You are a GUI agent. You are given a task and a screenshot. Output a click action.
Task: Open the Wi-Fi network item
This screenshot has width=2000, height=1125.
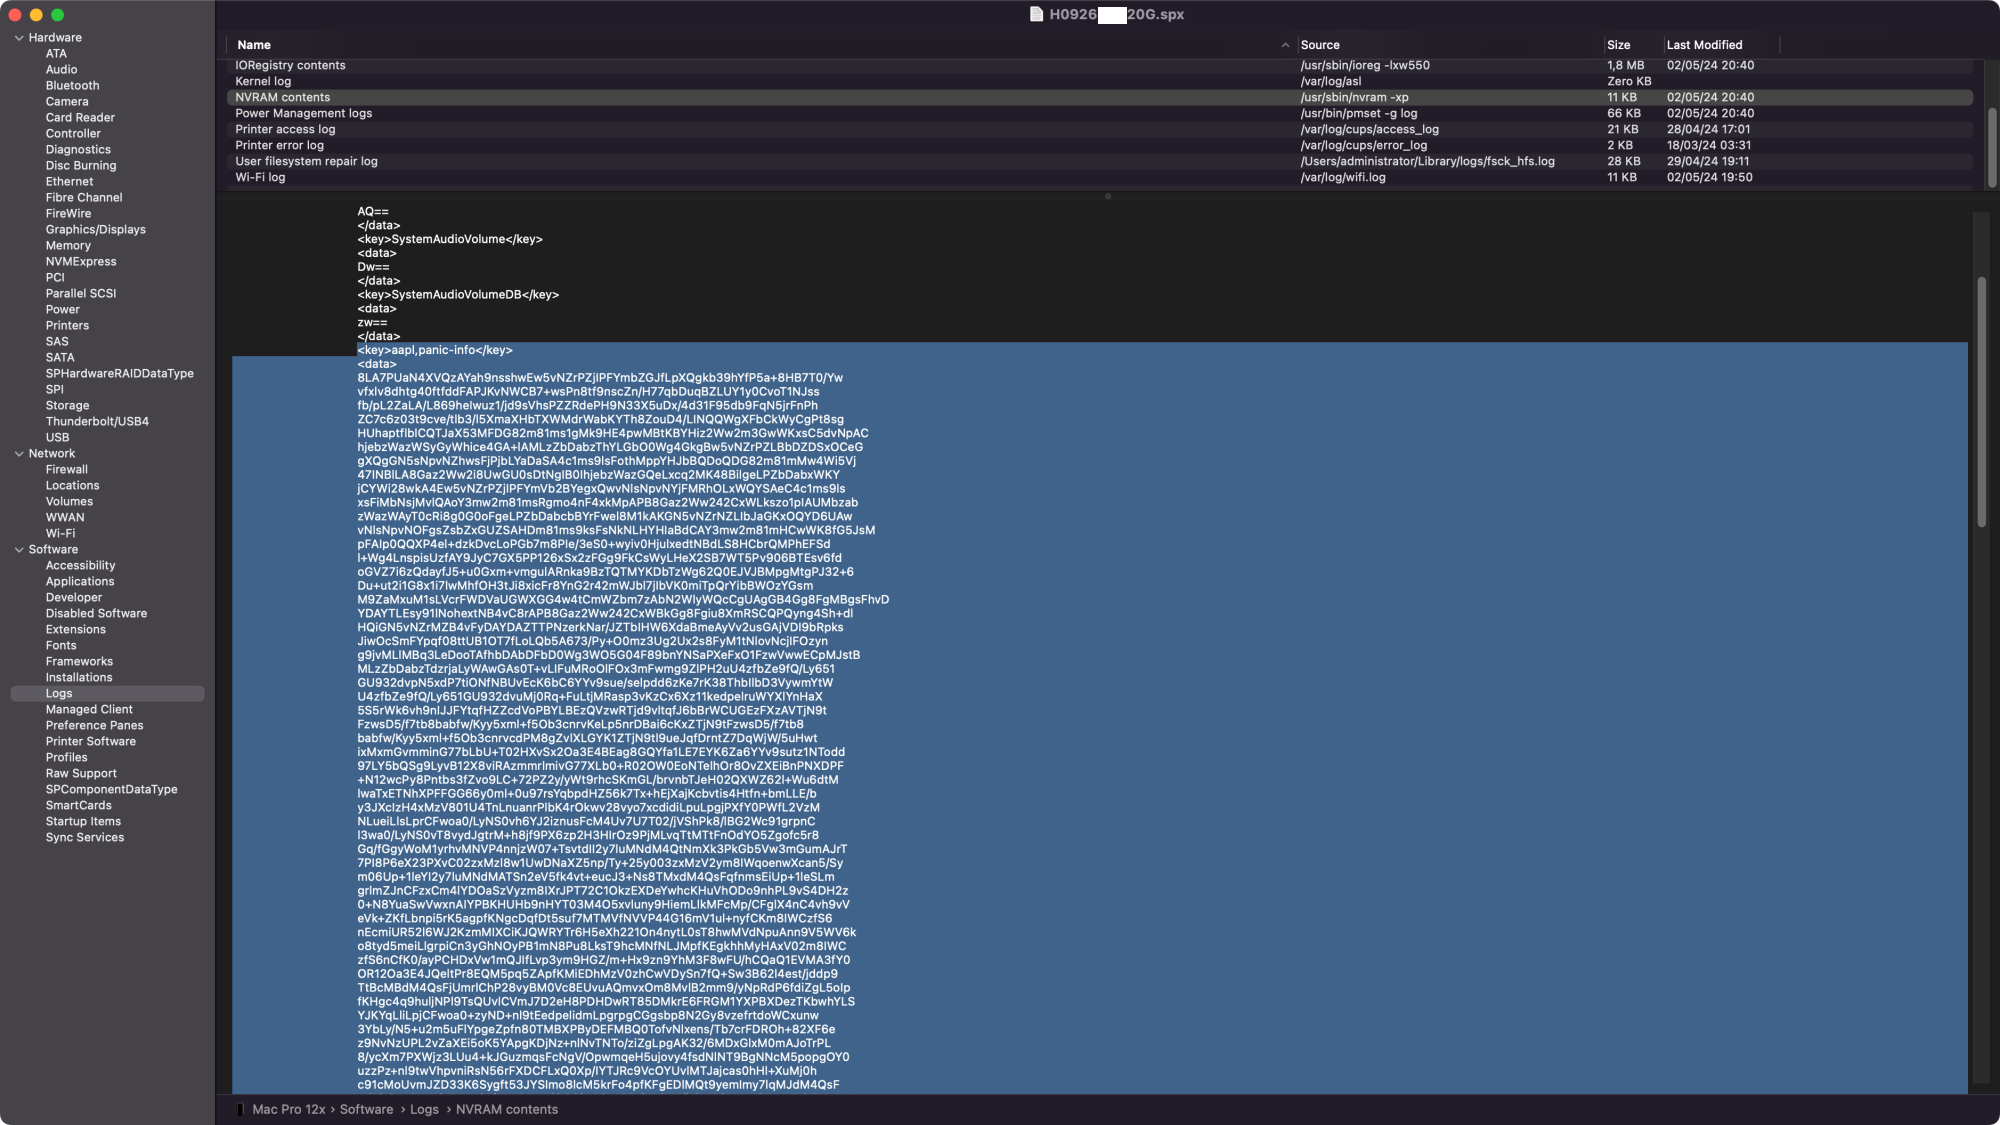(x=60, y=534)
